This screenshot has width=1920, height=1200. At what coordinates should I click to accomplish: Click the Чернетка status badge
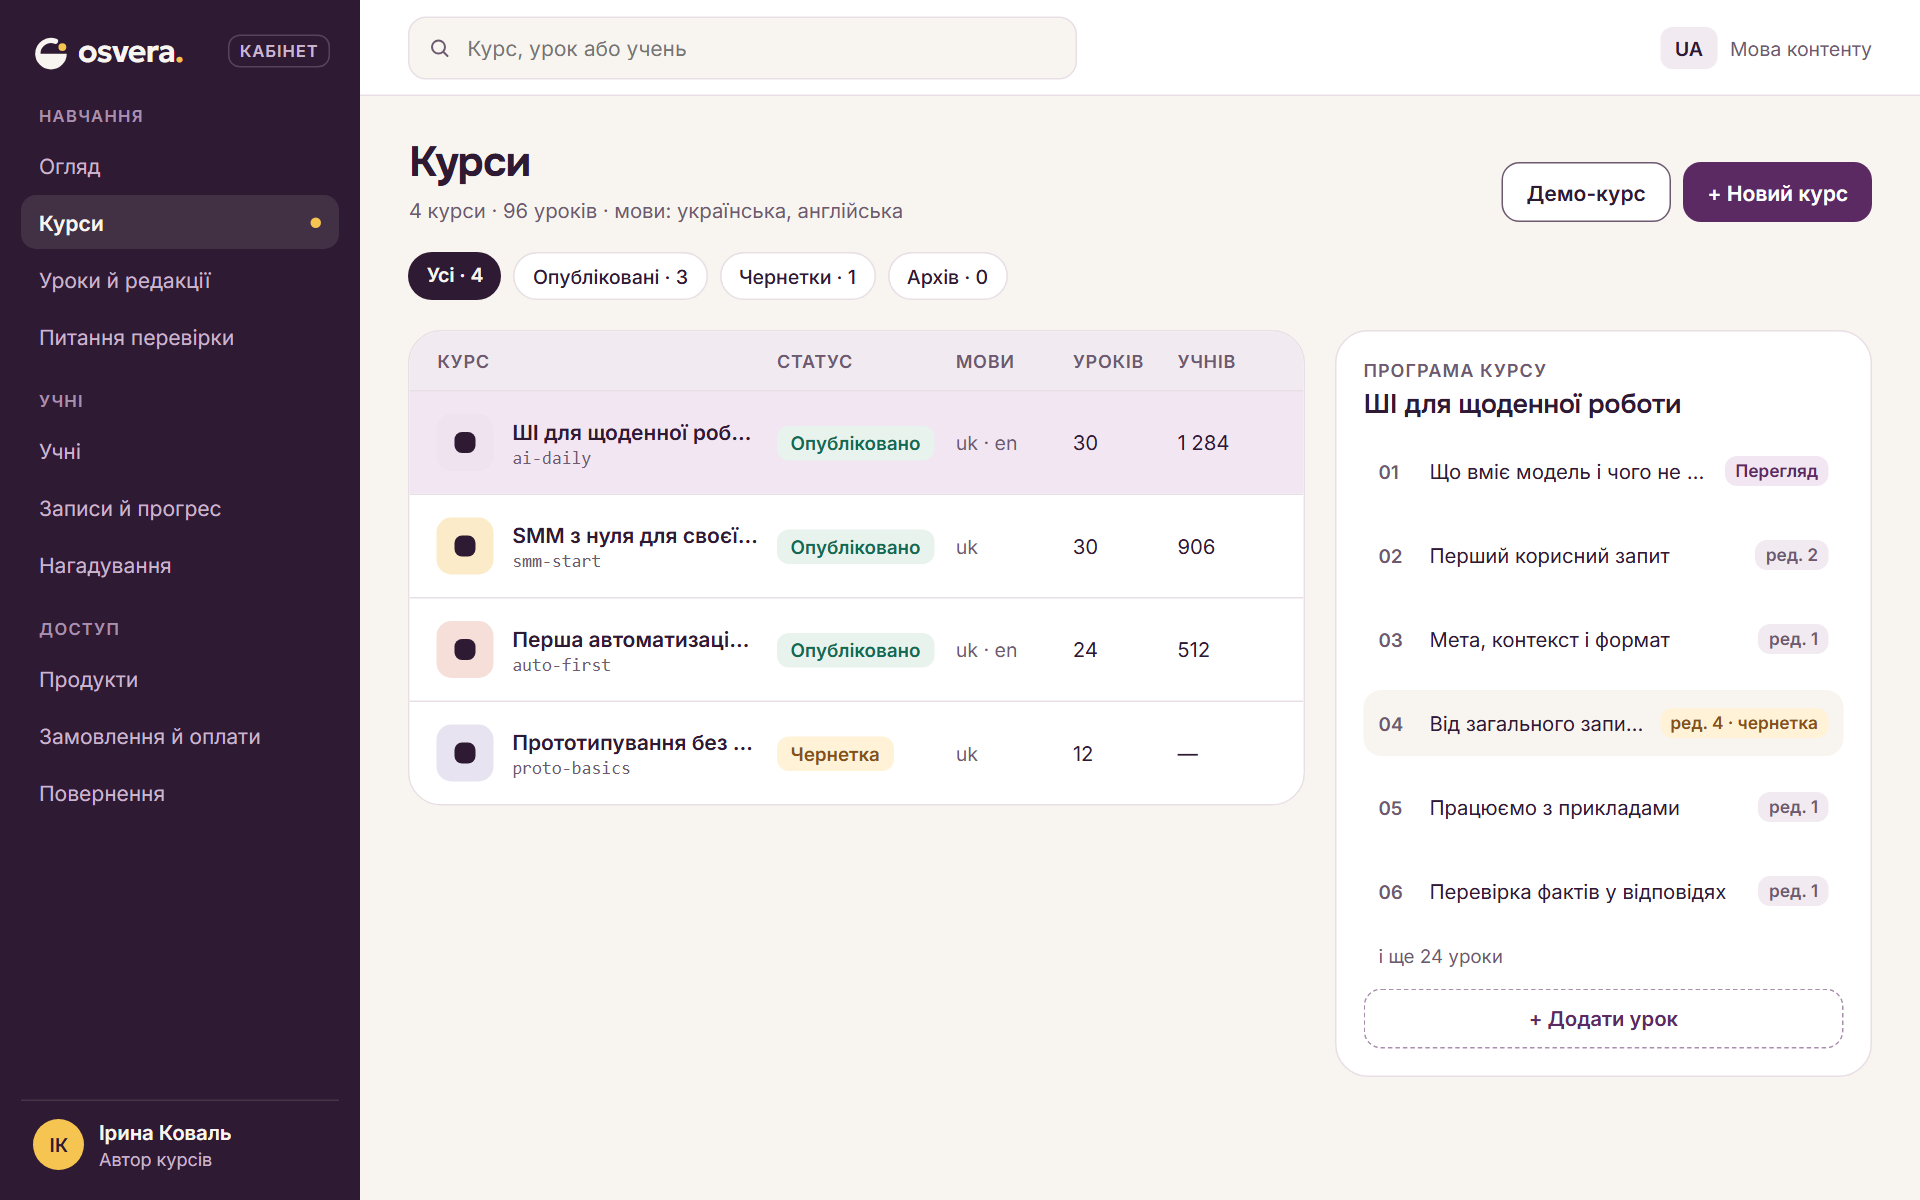click(x=835, y=754)
